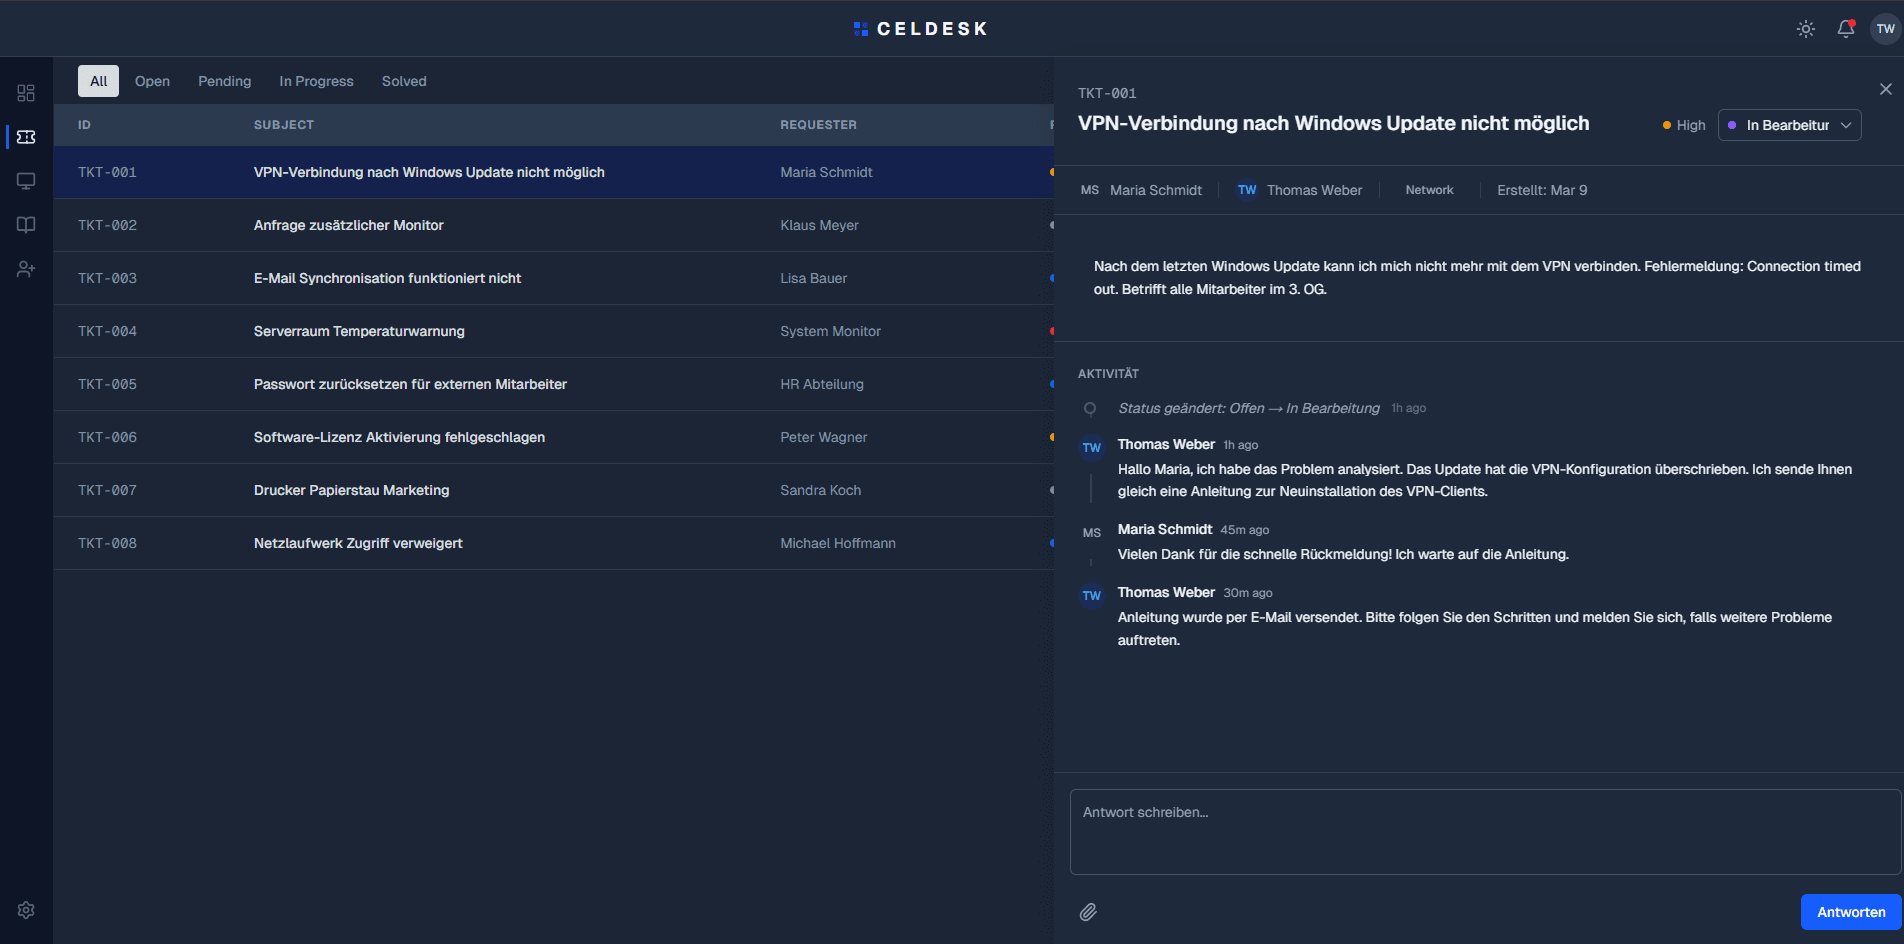Open the dashboard grid icon in sidebar
This screenshot has width=1904, height=944.
[x=26, y=93]
